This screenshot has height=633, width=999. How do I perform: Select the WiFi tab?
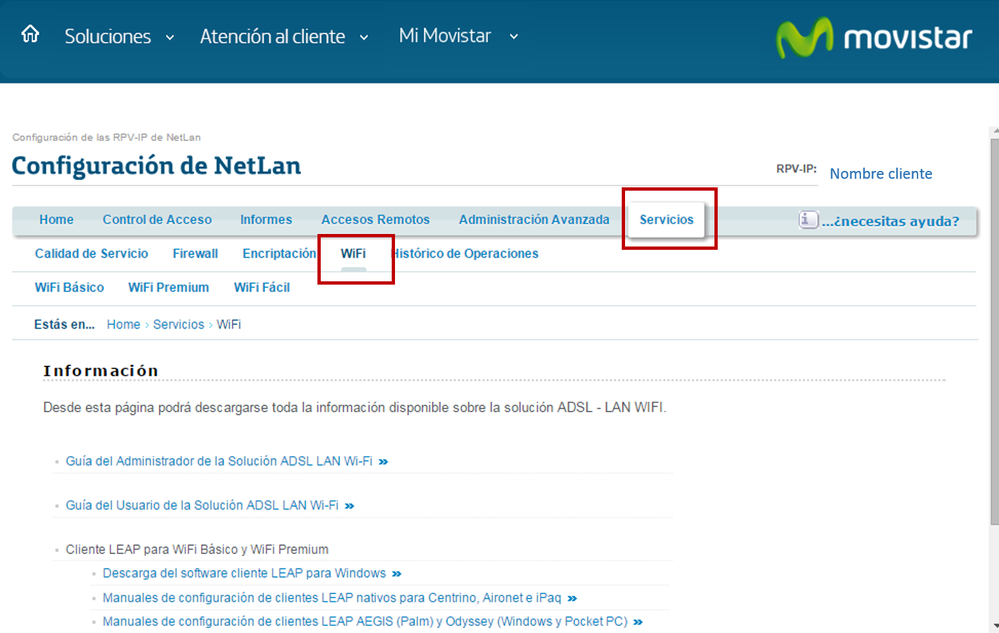click(355, 253)
